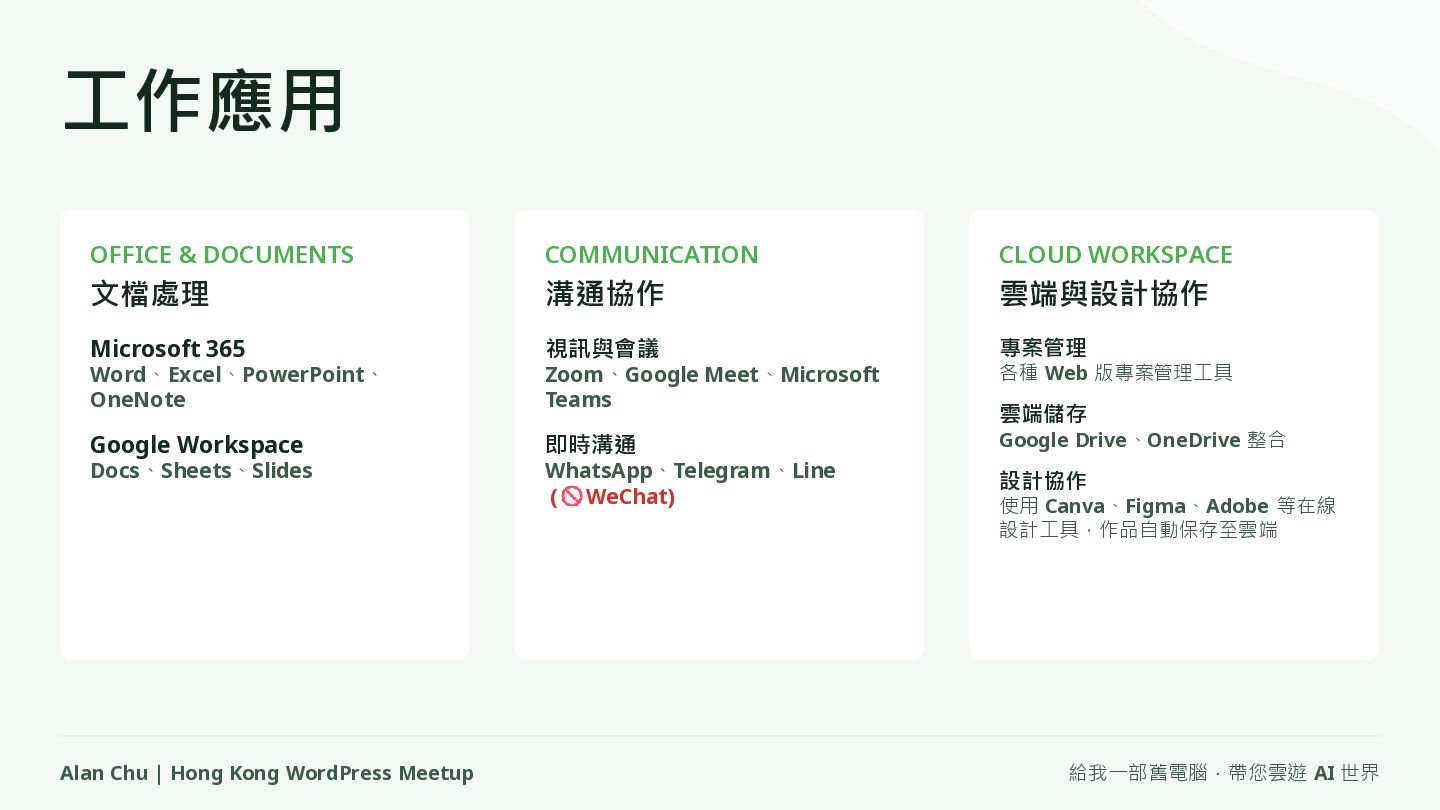Click the 文檔處理 card title
This screenshot has width=1440, height=810.
pos(150,294)
